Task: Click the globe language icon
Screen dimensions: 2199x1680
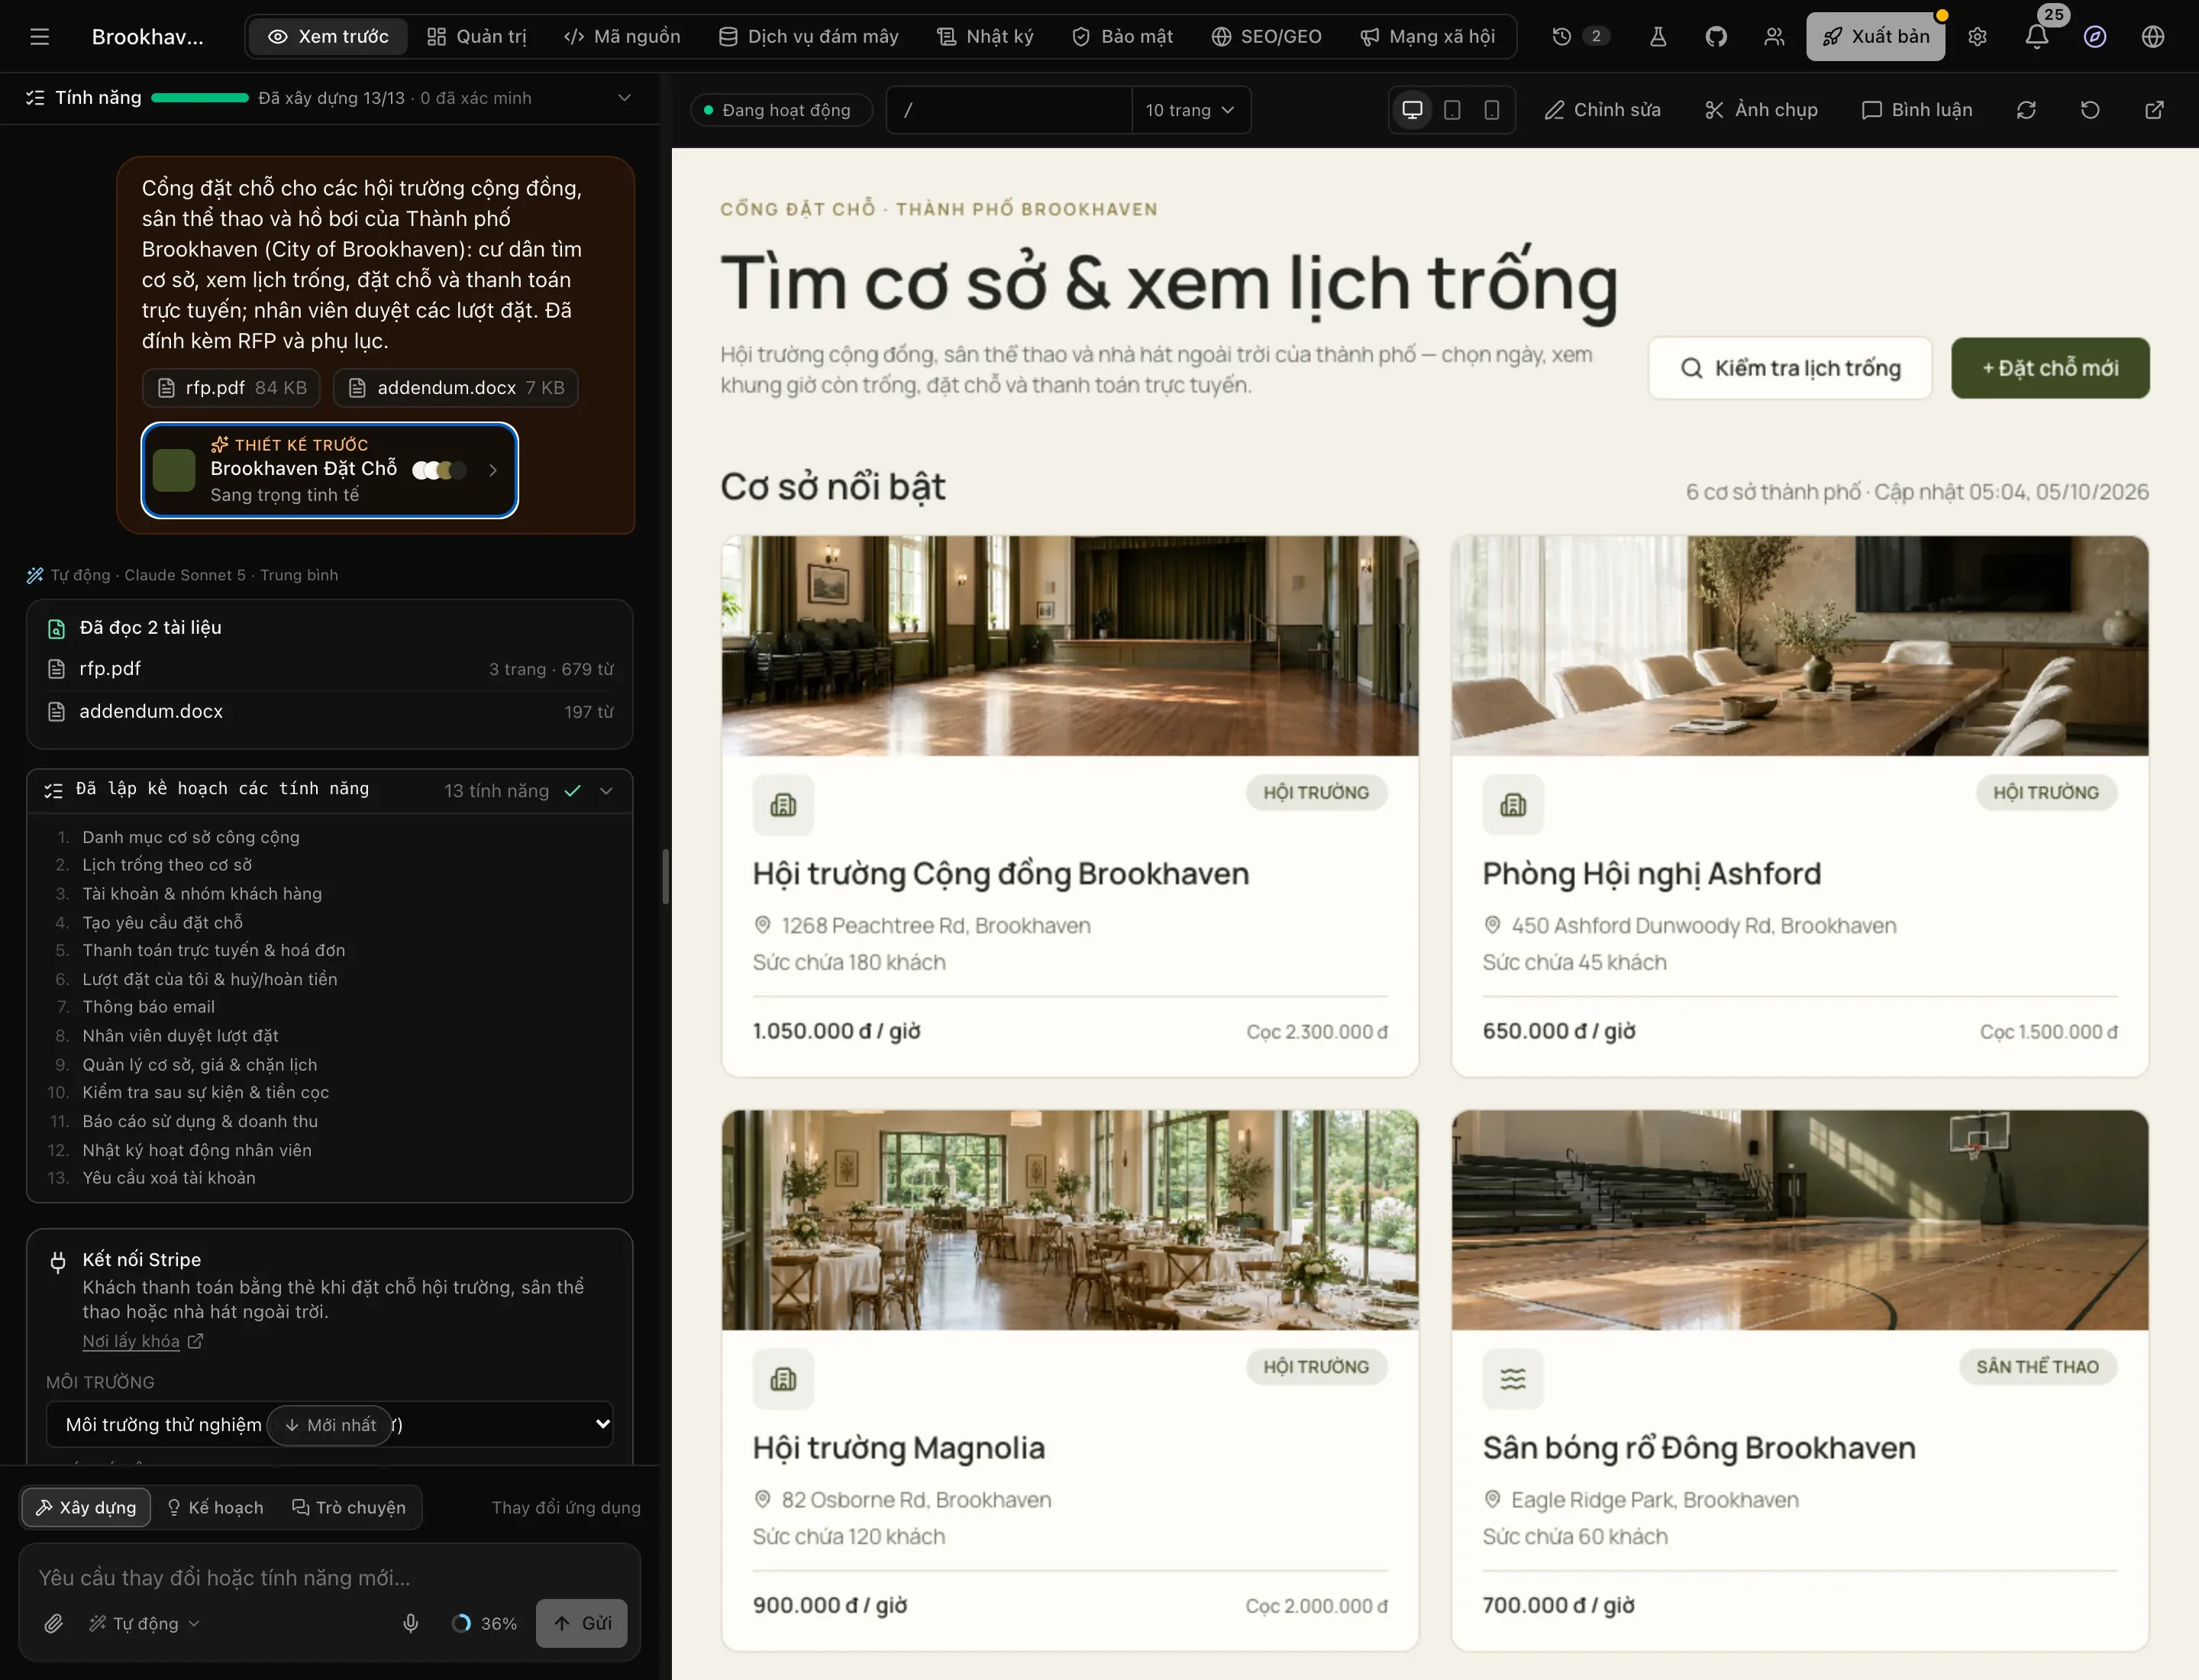Action: 2153,37
